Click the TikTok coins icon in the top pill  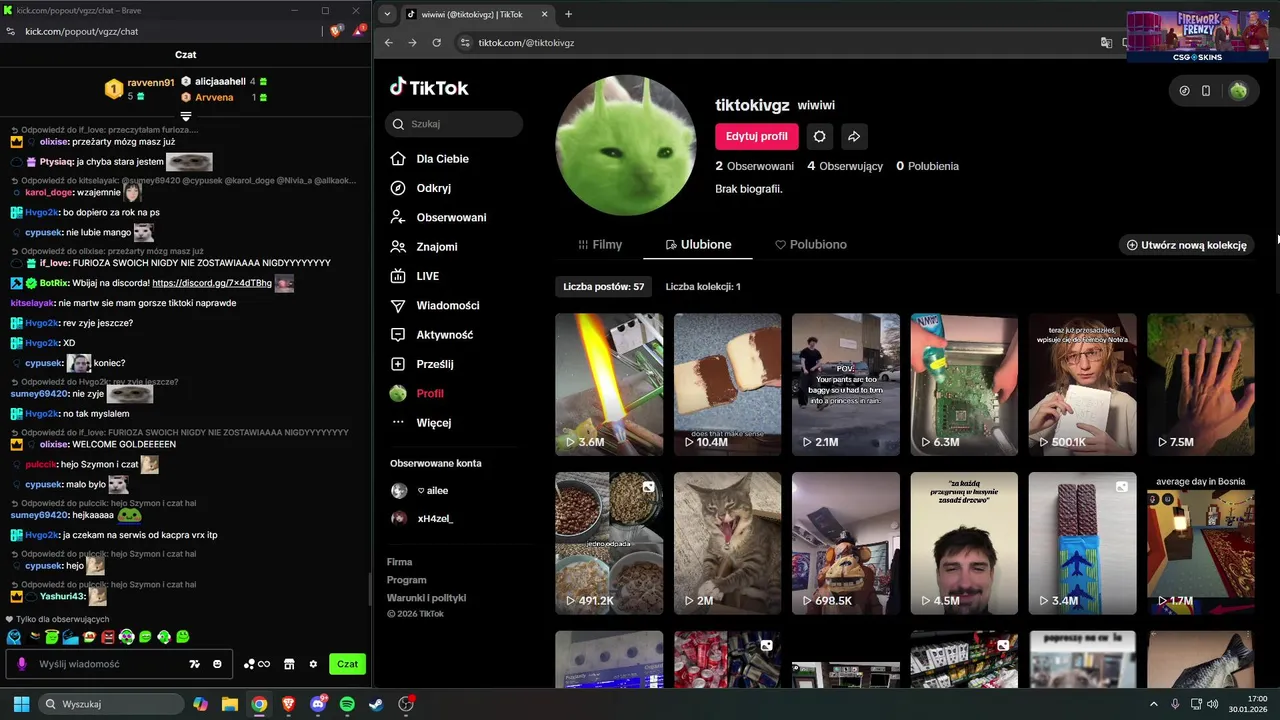1184,91
